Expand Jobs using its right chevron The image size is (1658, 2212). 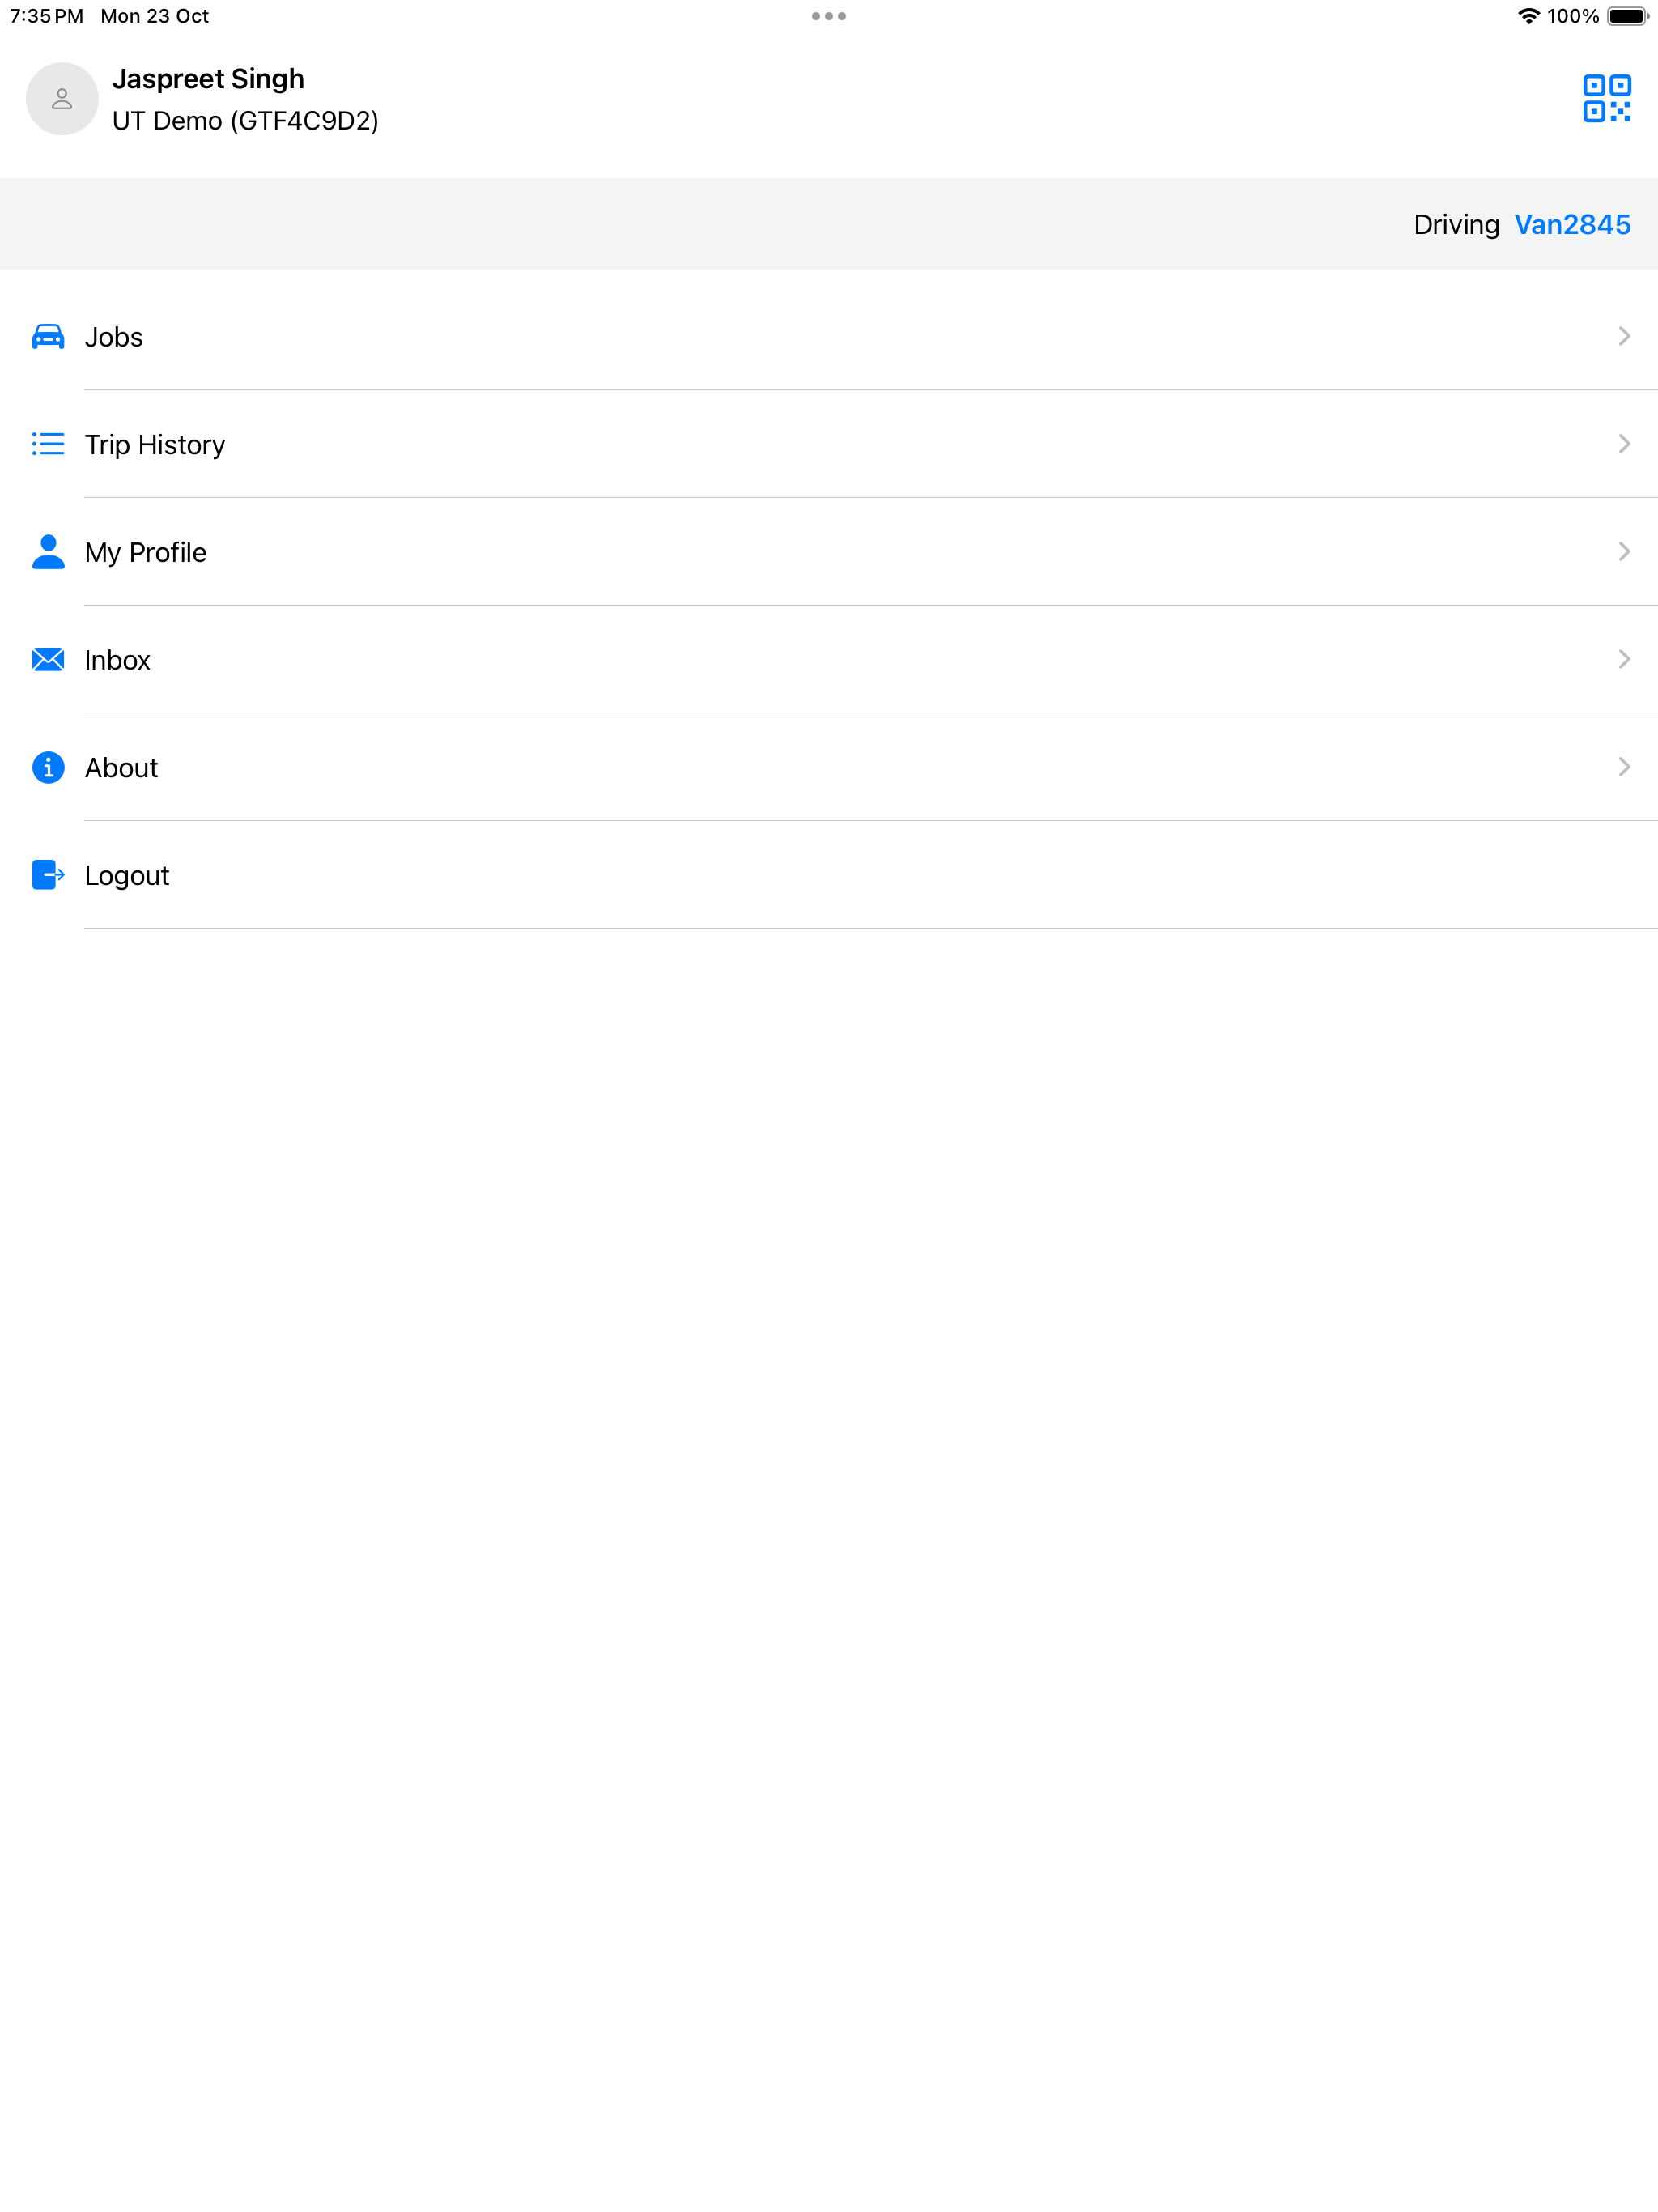coord(1623,336)
